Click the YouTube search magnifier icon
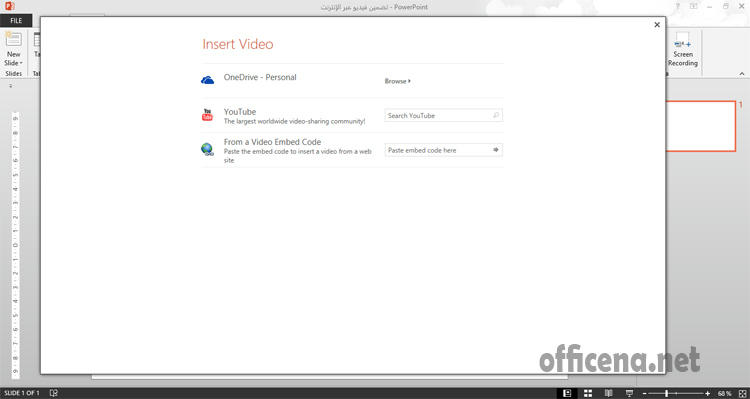 496,115
